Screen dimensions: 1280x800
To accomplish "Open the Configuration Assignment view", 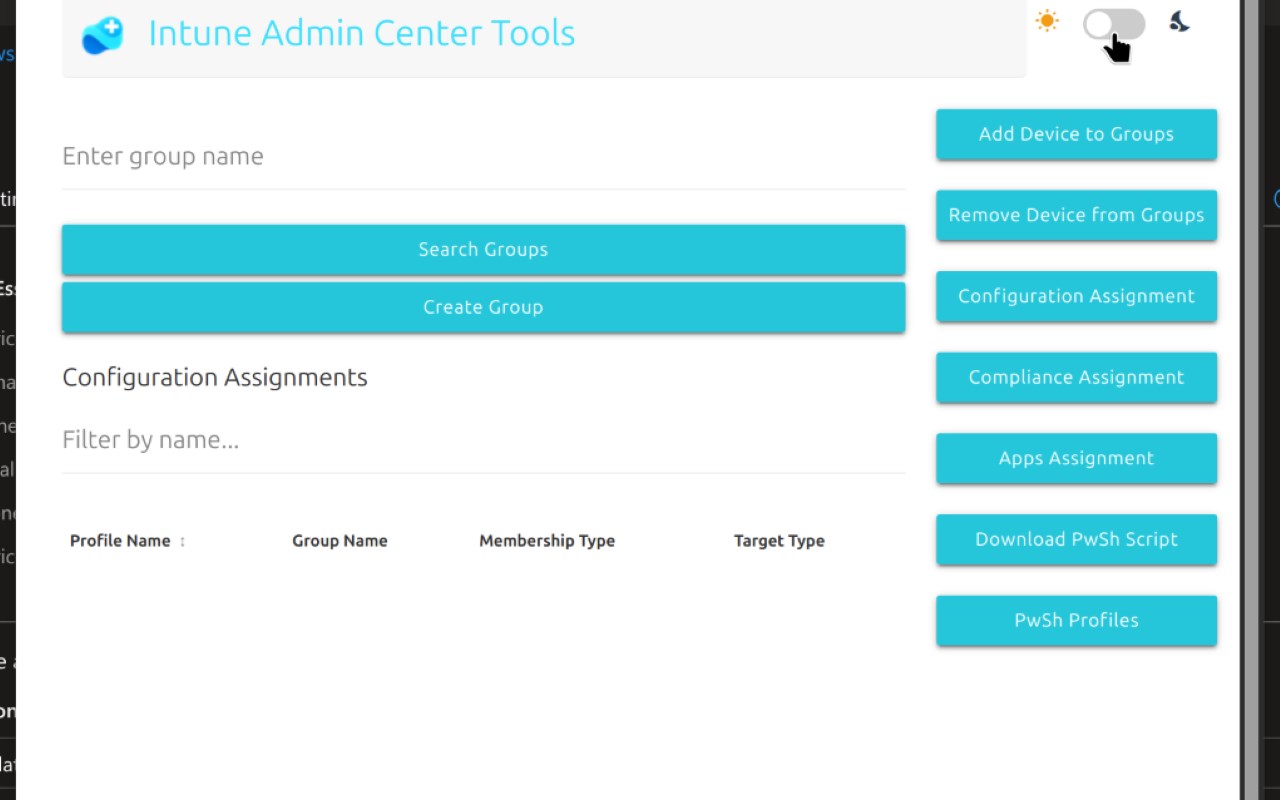I will point(1076,296).
